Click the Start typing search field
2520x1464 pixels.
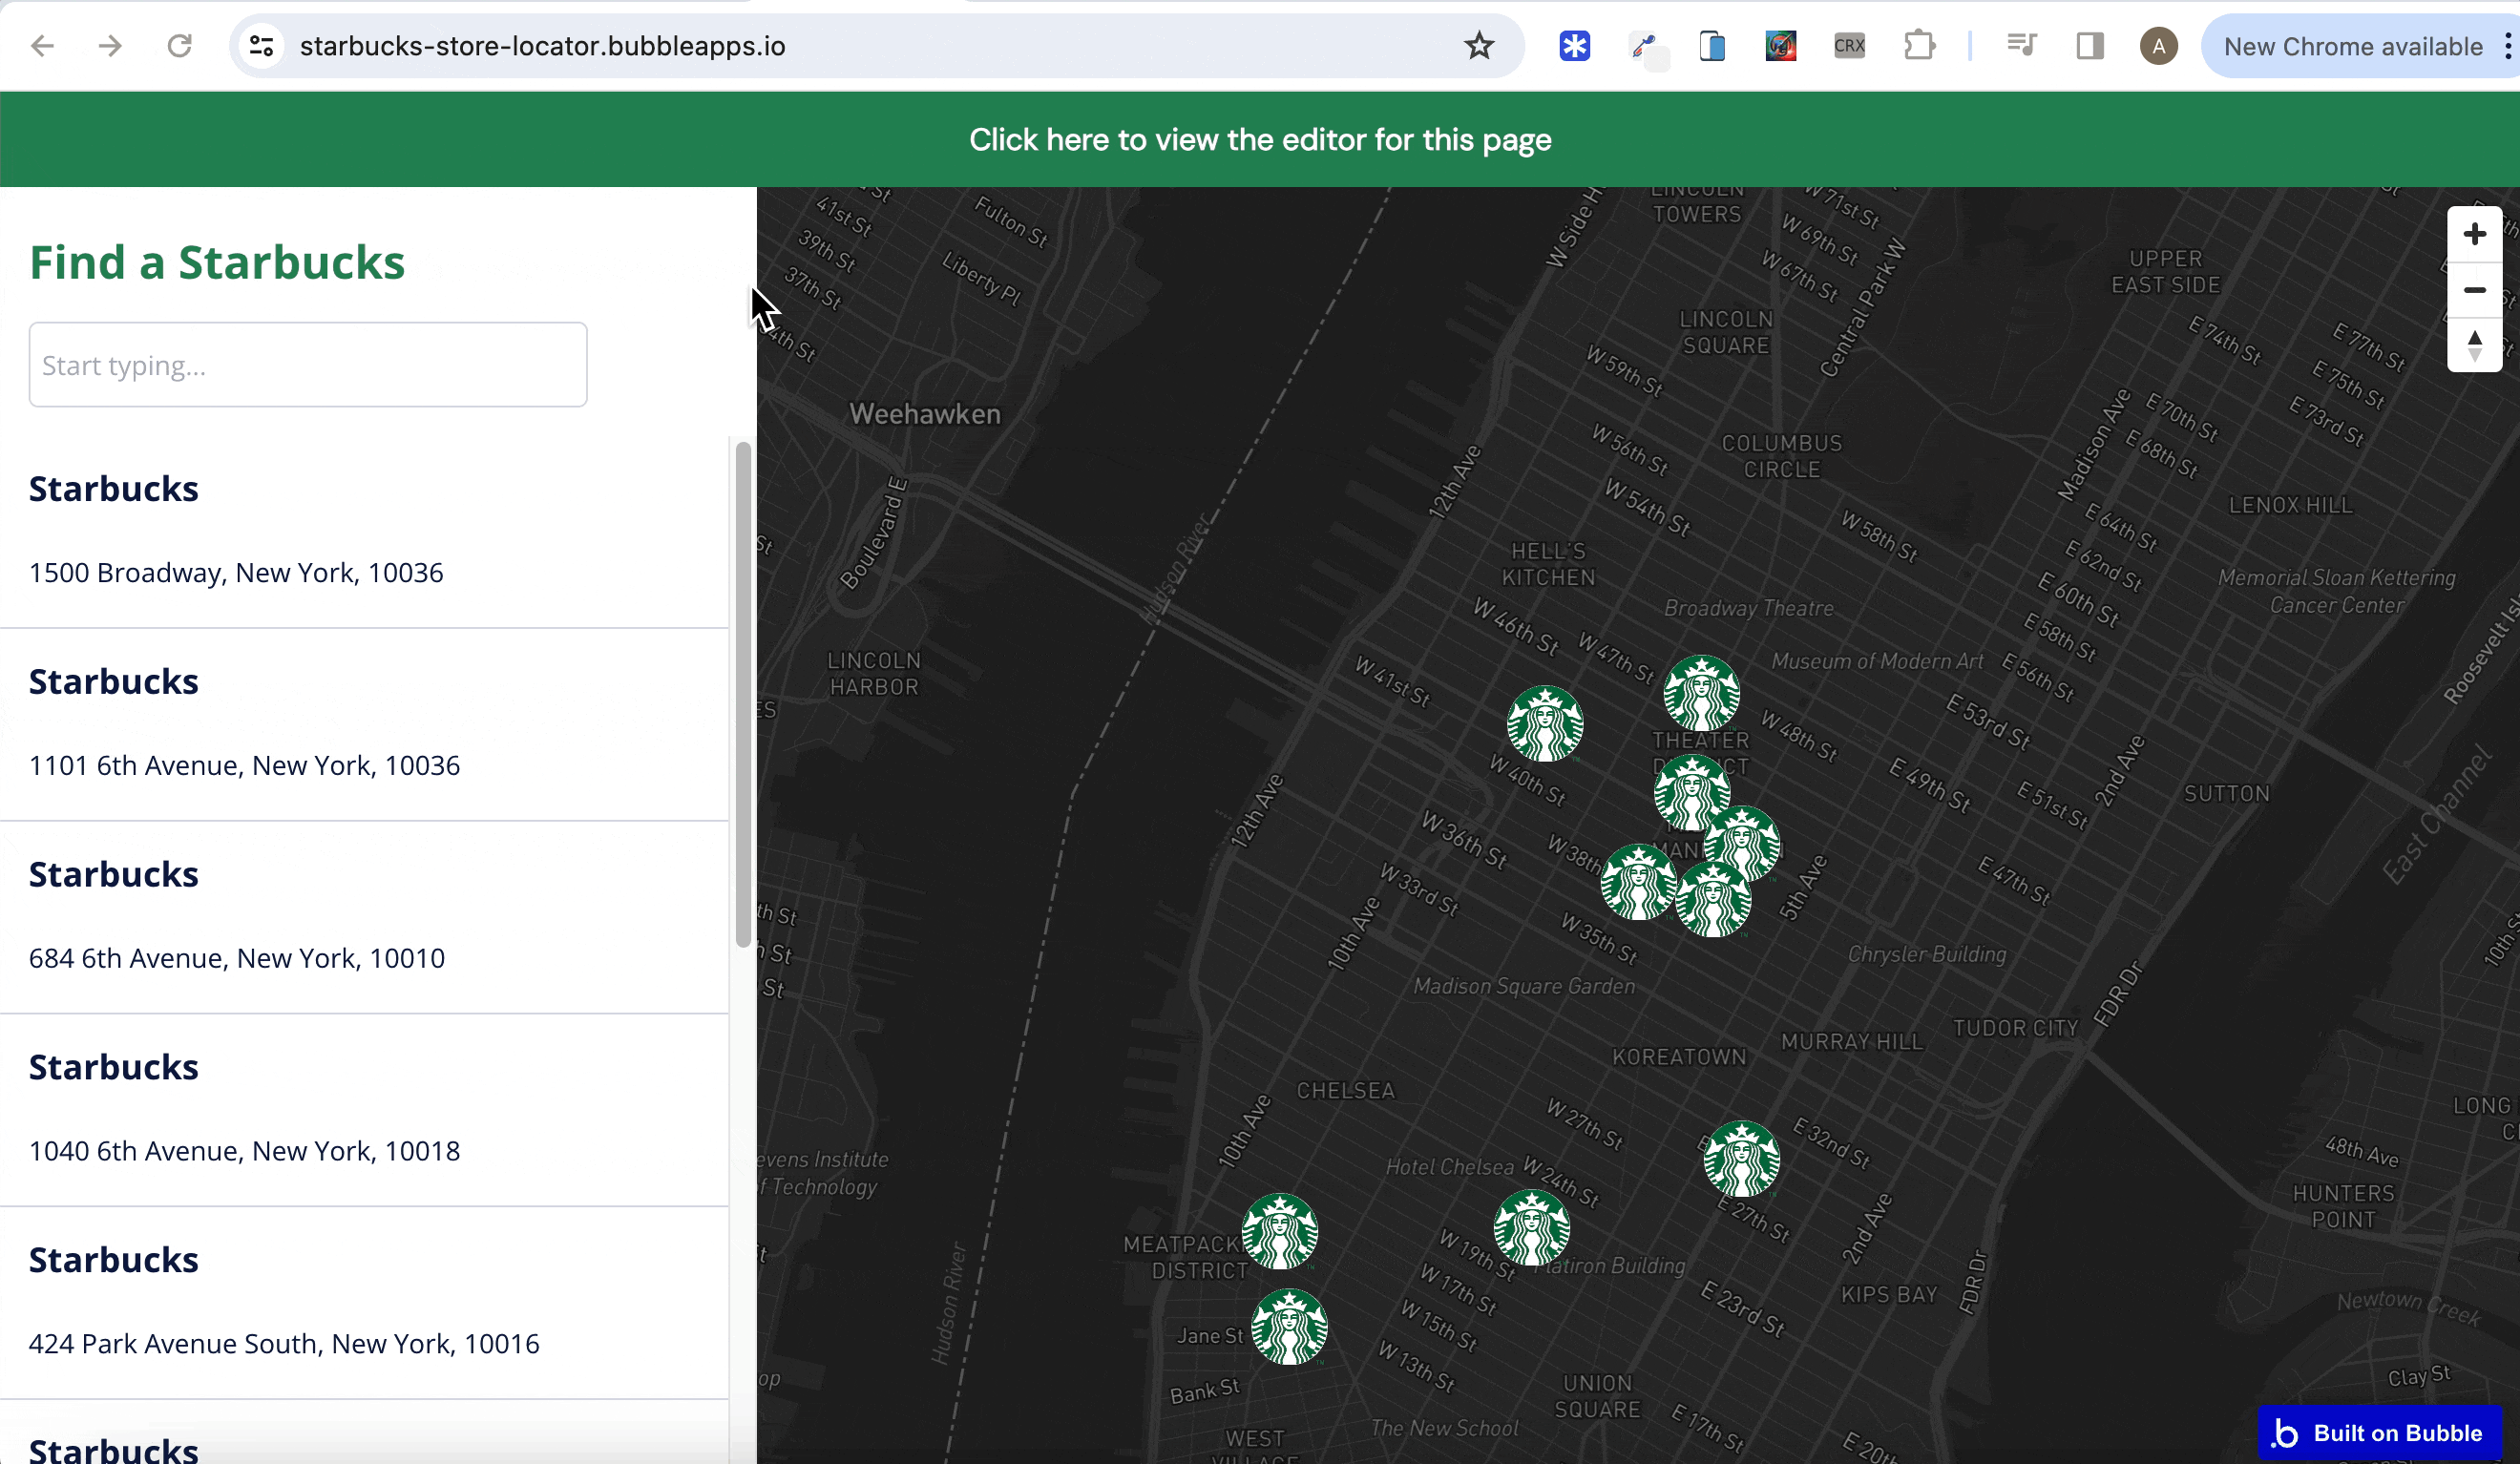(308, 365)
